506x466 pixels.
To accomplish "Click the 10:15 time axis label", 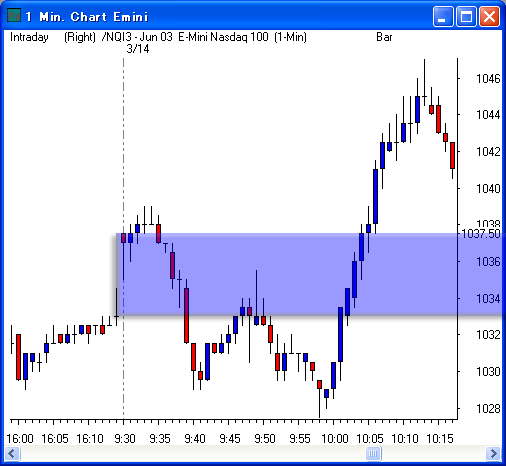I will [x=440, y=439].
